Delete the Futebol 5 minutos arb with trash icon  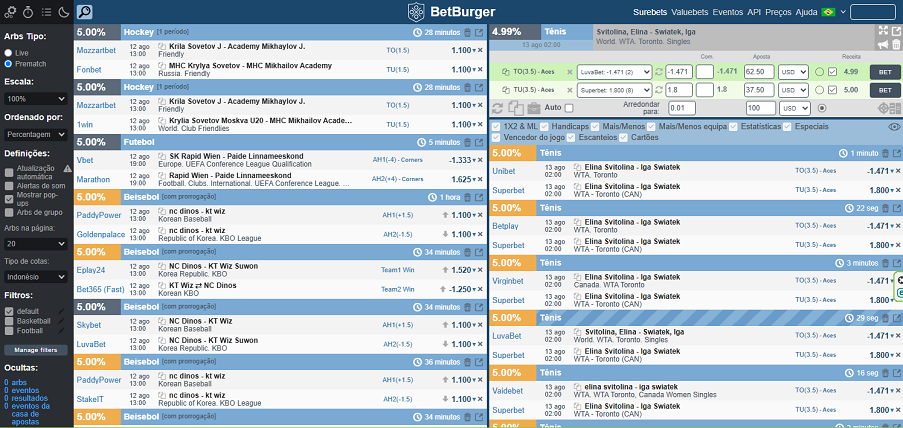[x=468, y=142]
